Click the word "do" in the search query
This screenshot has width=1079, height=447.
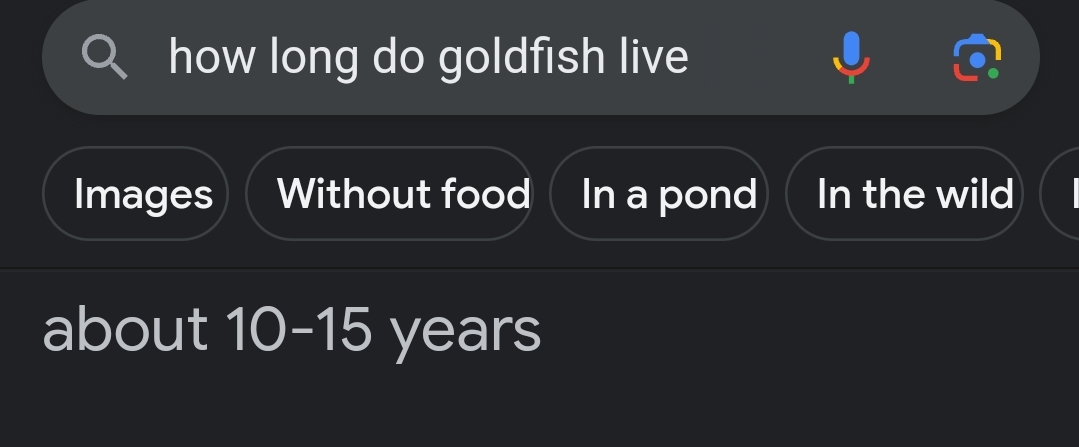pyautogui.click(x=398, y=57)
